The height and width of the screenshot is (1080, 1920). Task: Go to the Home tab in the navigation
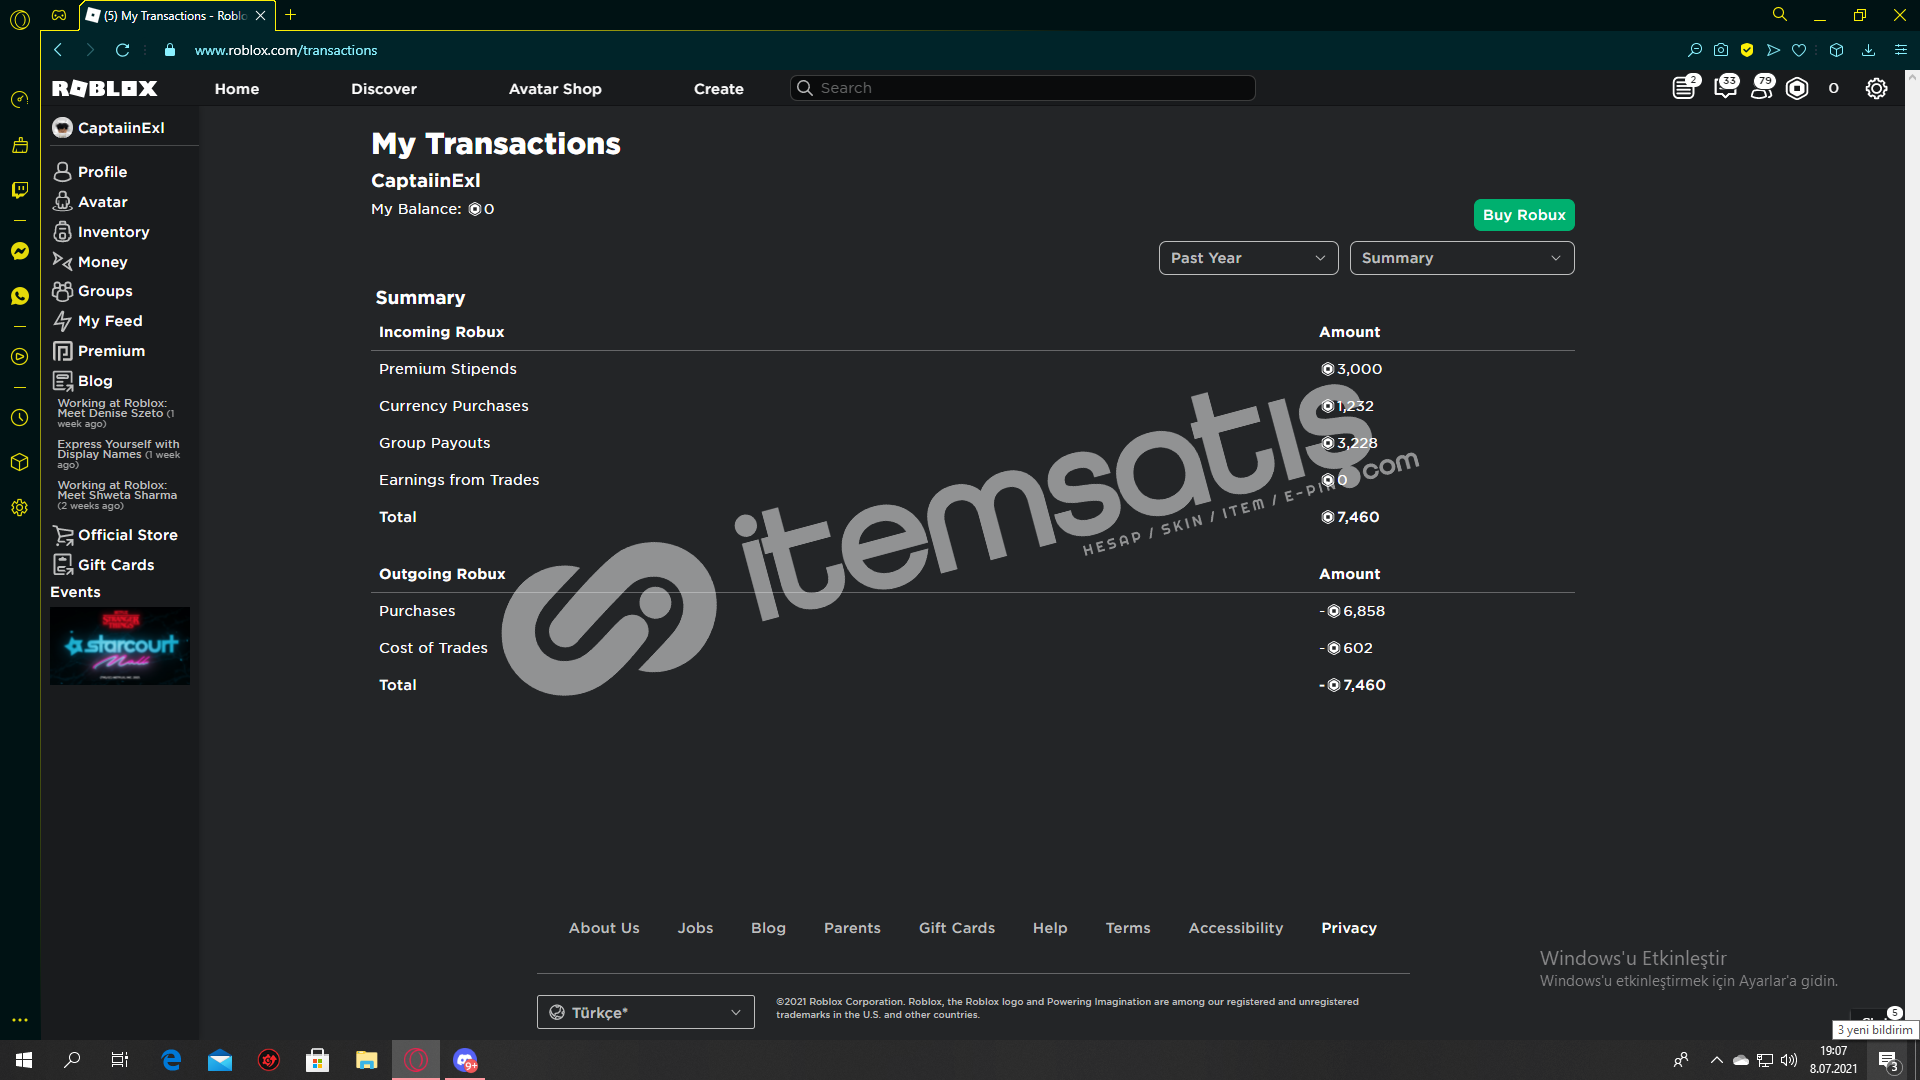pos(237,89)
